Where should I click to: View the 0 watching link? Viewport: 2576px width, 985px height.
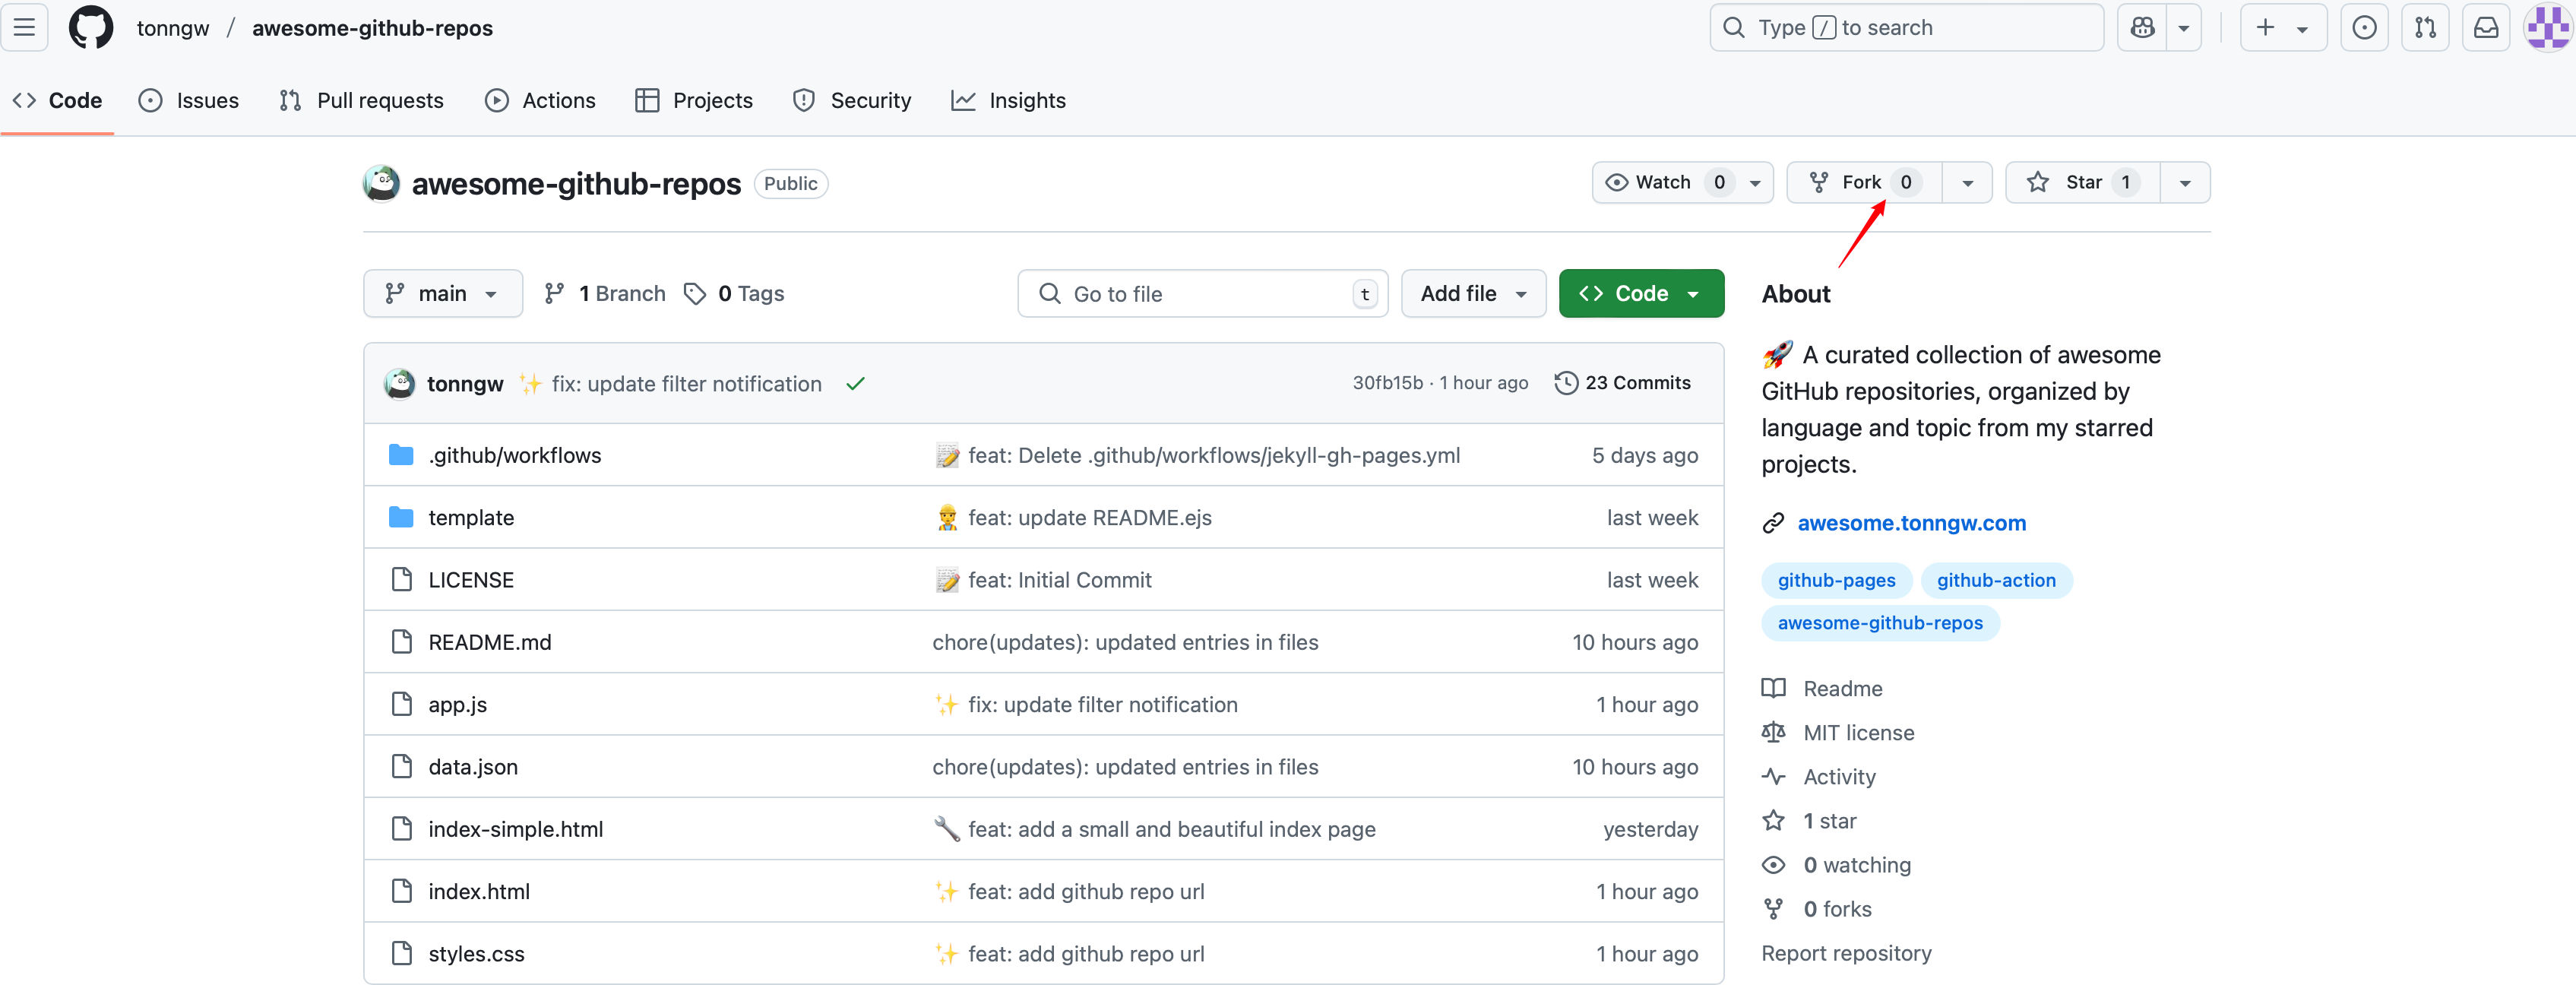click(1856, 864)
